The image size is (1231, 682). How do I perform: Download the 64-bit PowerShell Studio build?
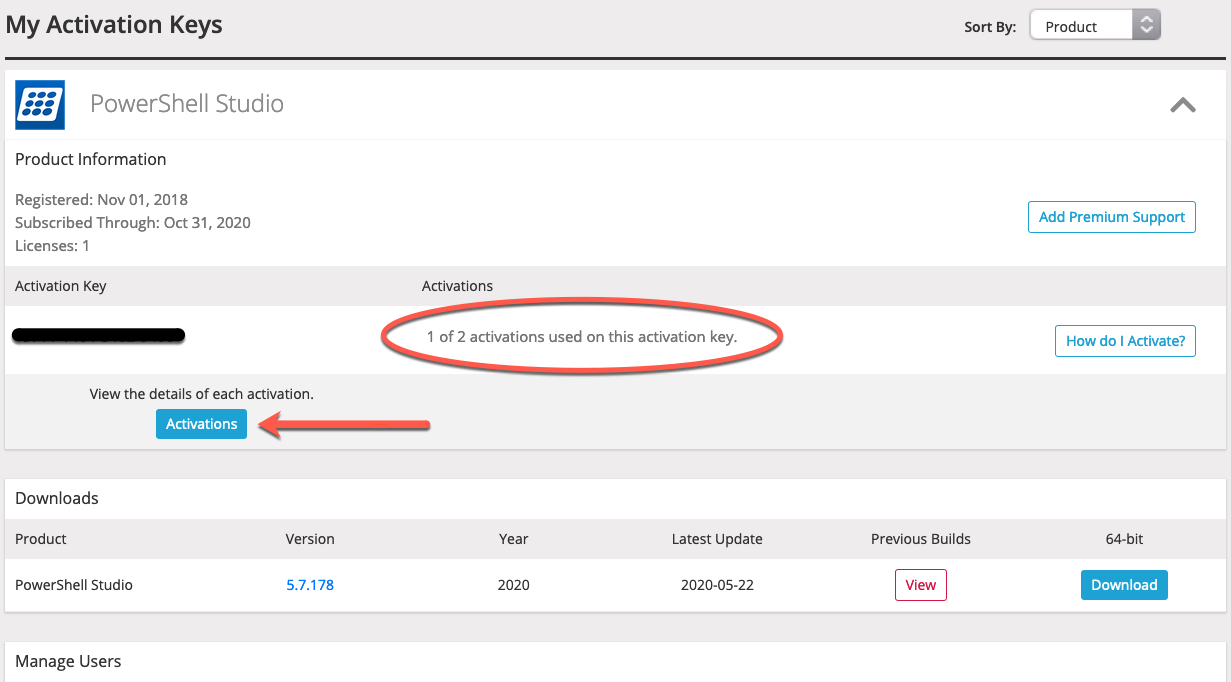1124,585
